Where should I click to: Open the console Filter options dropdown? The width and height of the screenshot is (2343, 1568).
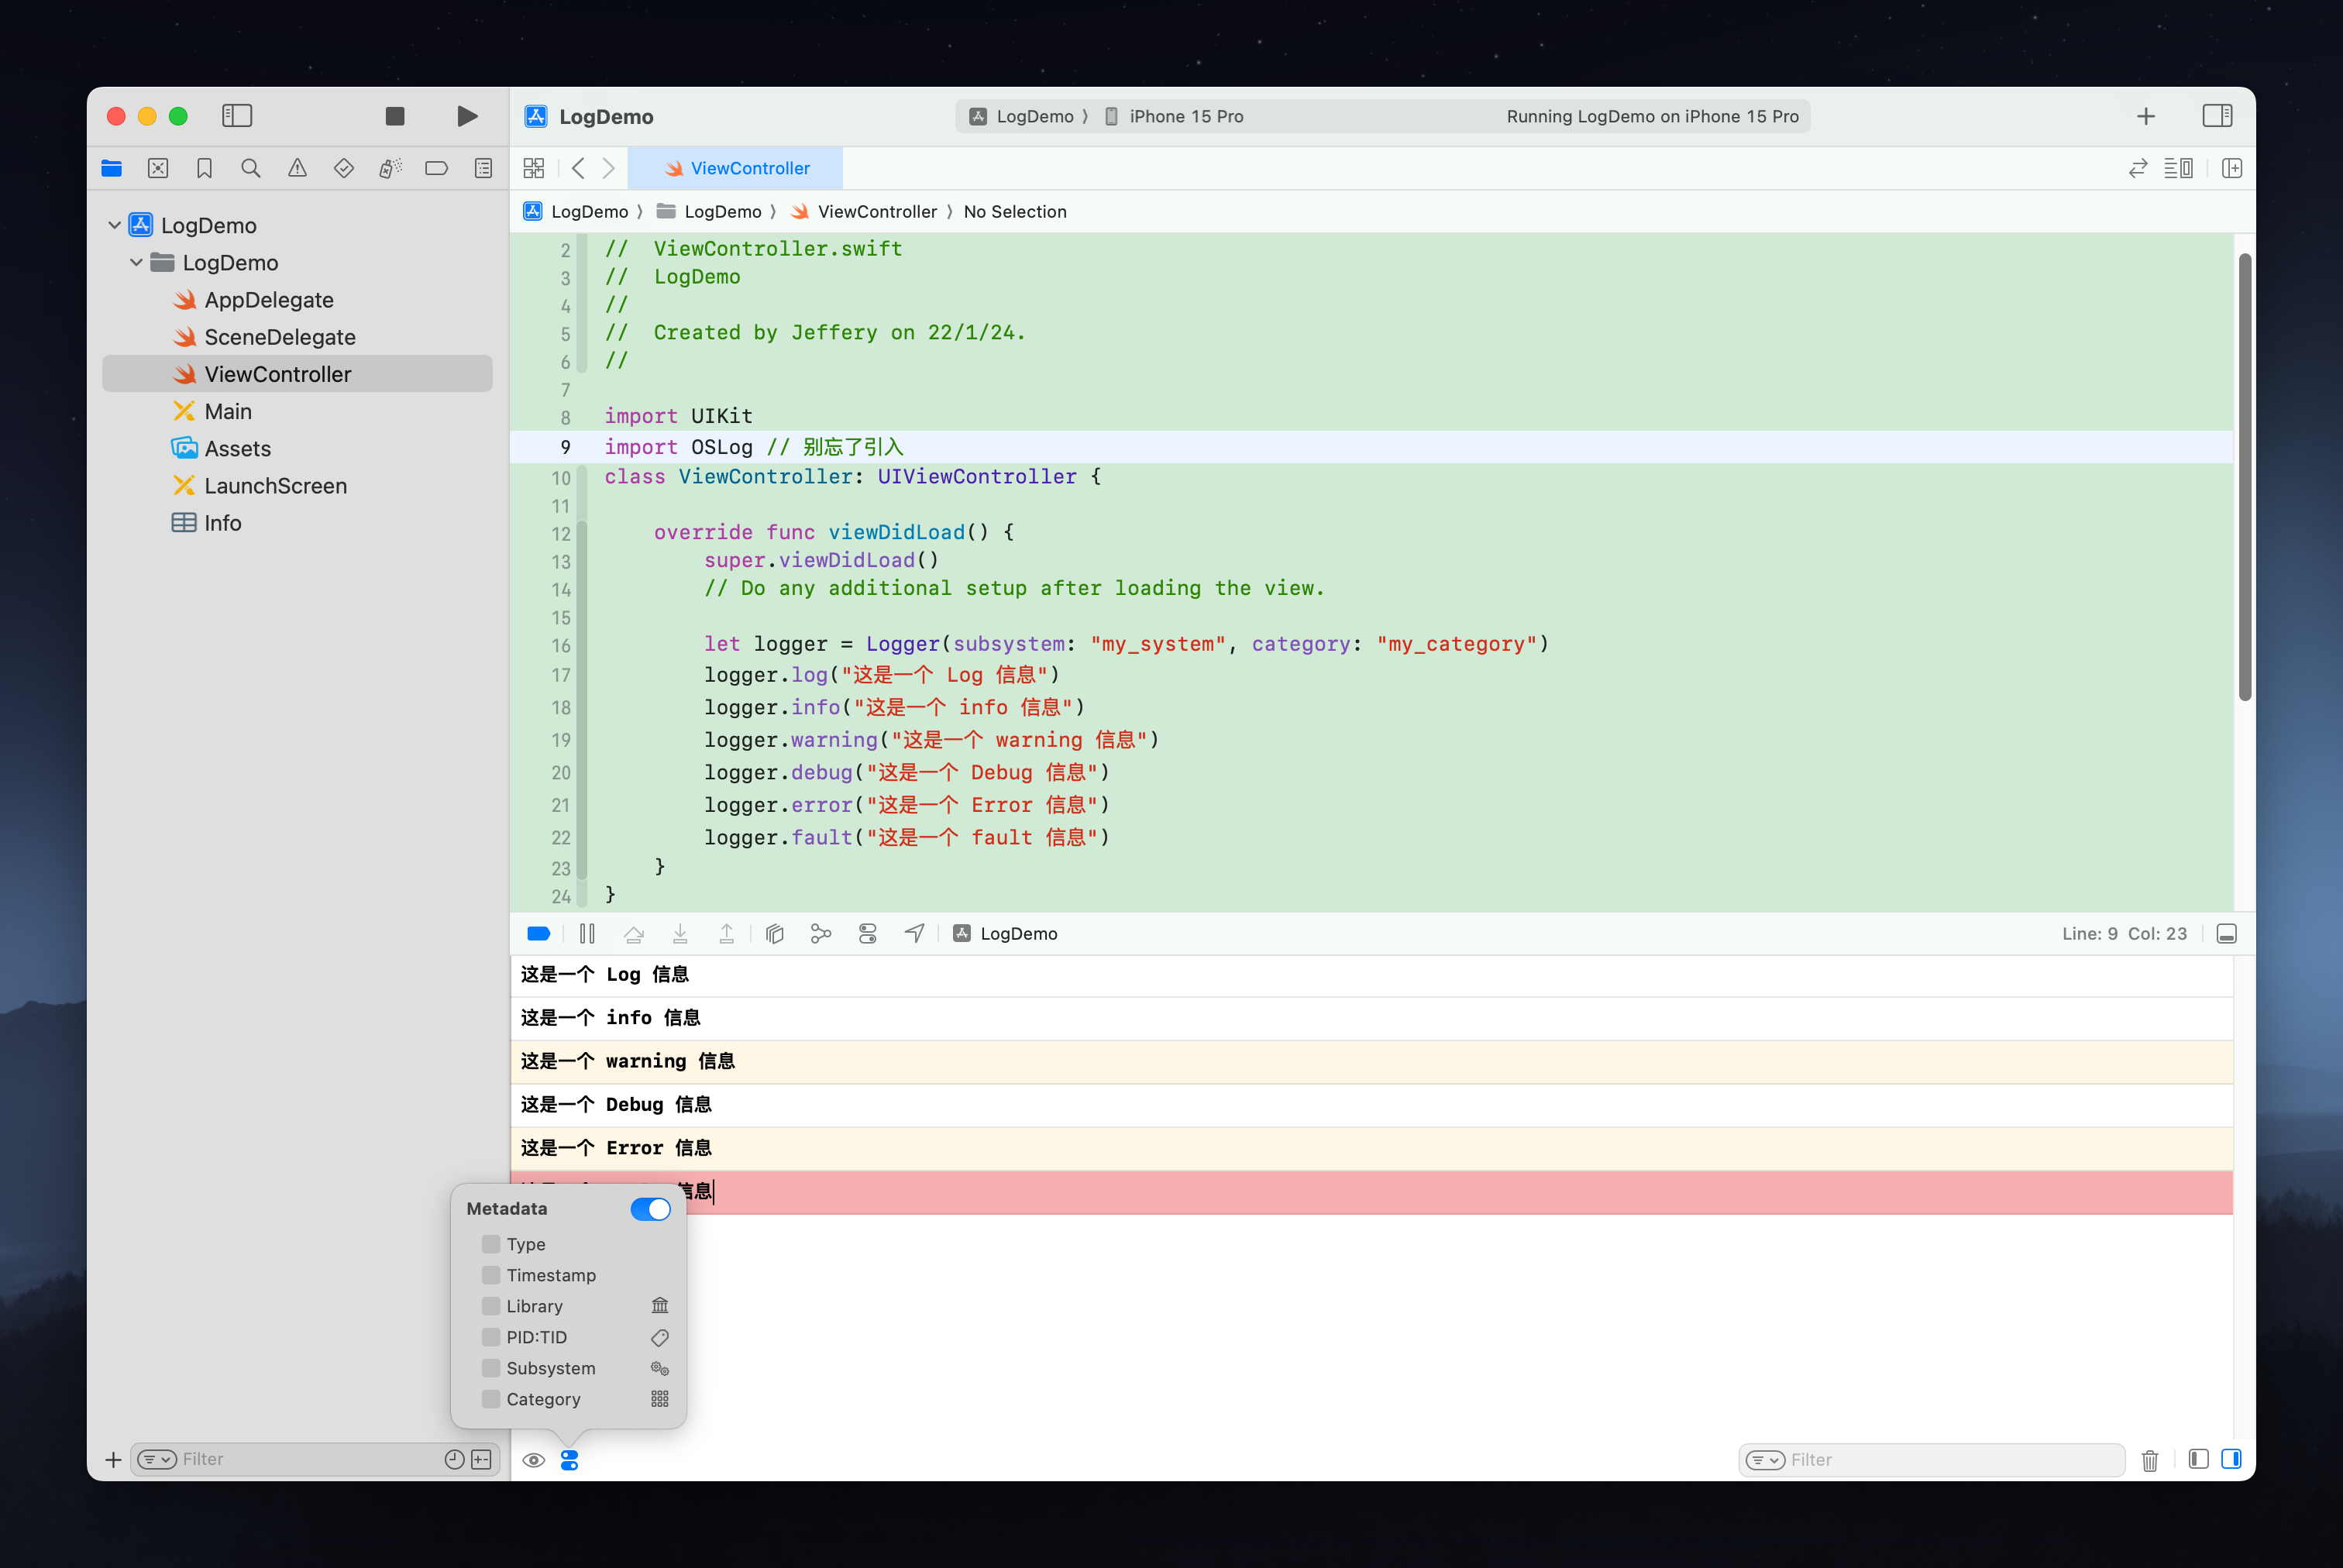click(1765, 1460)
